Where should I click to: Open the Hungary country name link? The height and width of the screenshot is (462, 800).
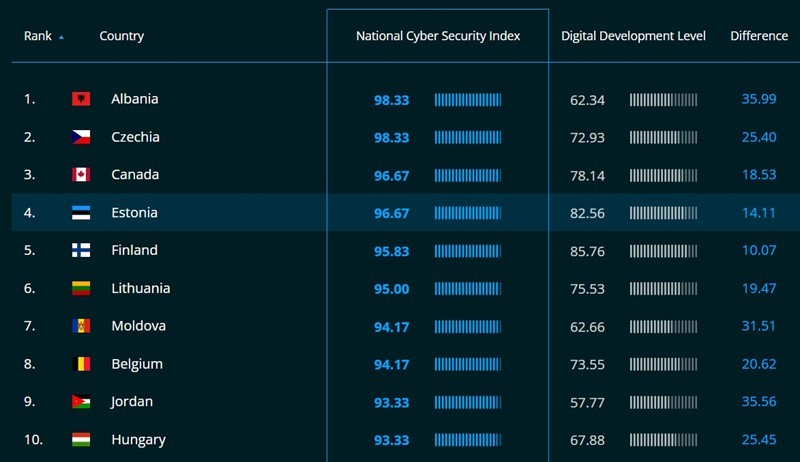[x=138, y=440]
